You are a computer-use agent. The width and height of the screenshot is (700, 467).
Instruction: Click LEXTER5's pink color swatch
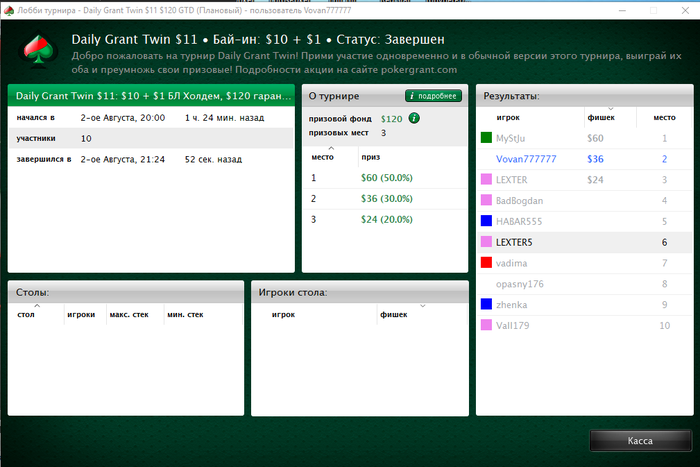coord(486,242)
